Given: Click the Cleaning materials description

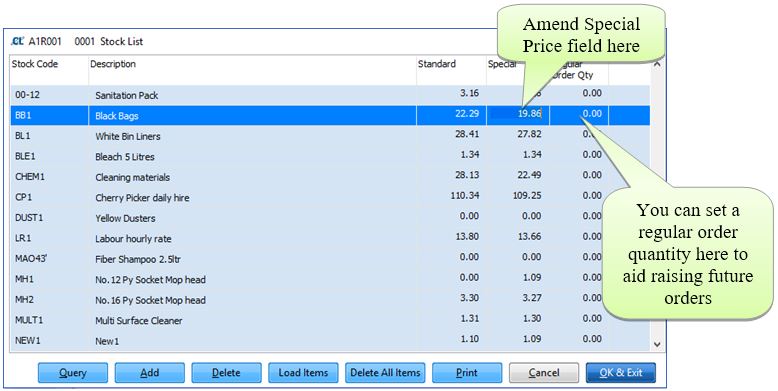Looking at the screenshot, I should [132, 178].
